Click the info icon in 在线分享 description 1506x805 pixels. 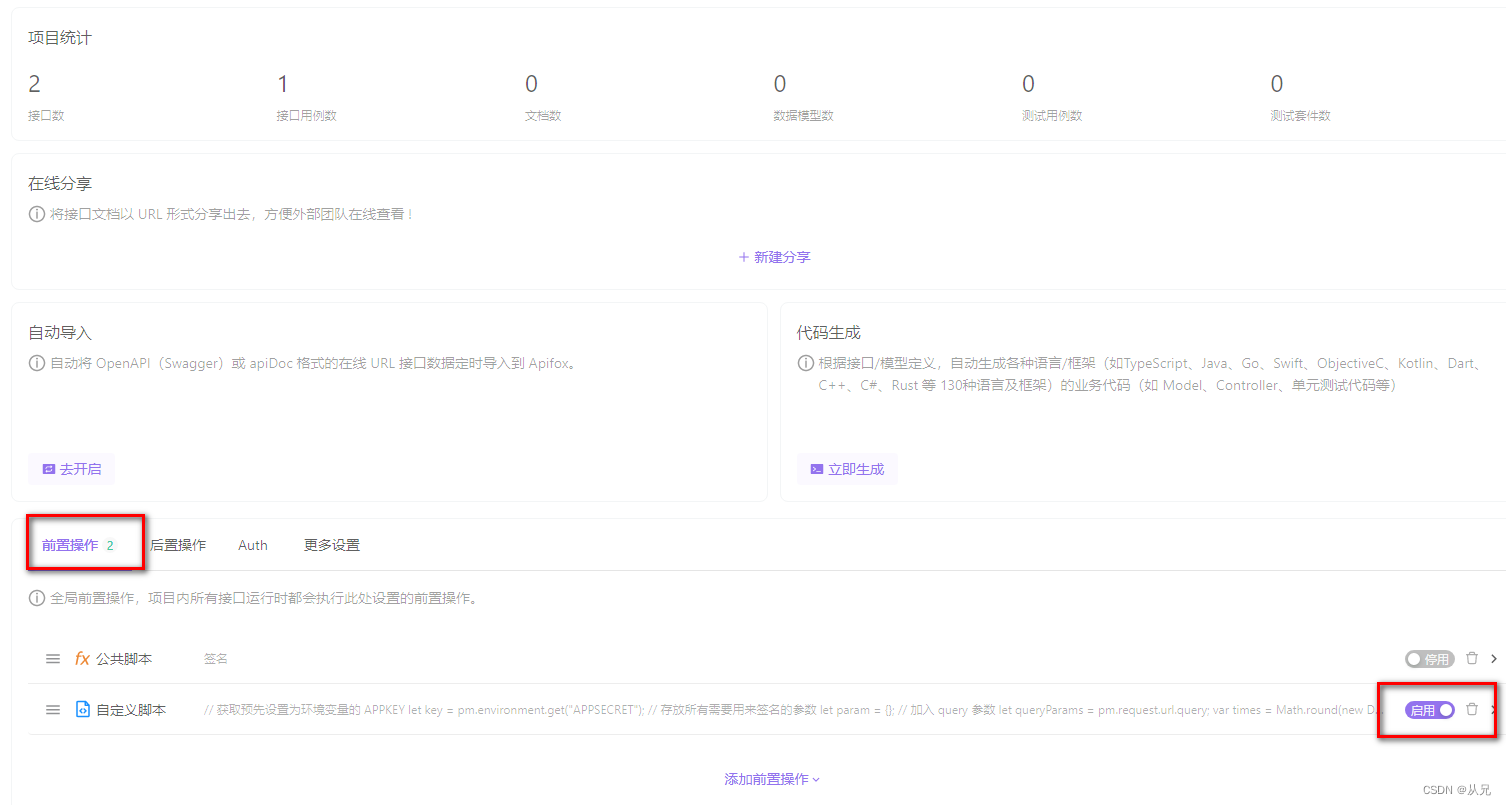(x=37, y=214)
